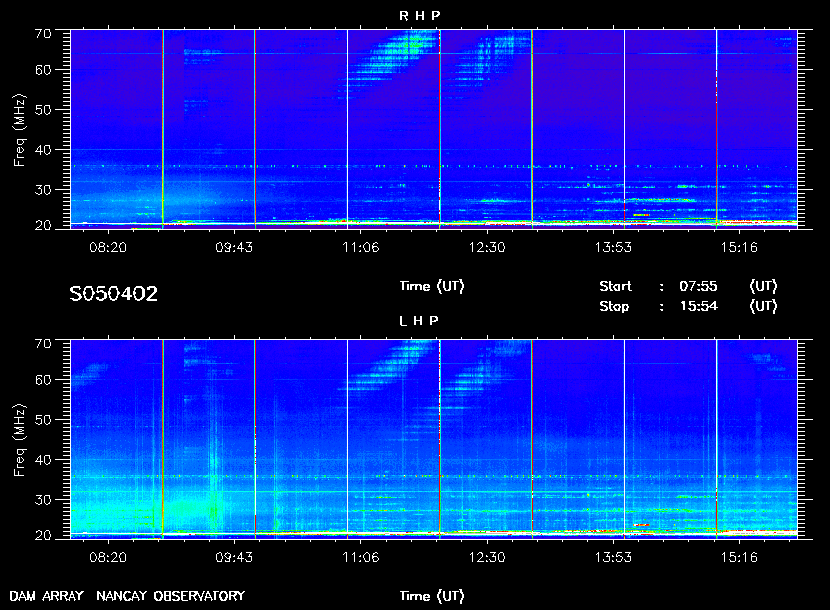Image resolution: width=830 pixels, height=610 pixels.
Task: Click the Start time value 07:55
Action: pyautogui.click(x=698, y=286)
